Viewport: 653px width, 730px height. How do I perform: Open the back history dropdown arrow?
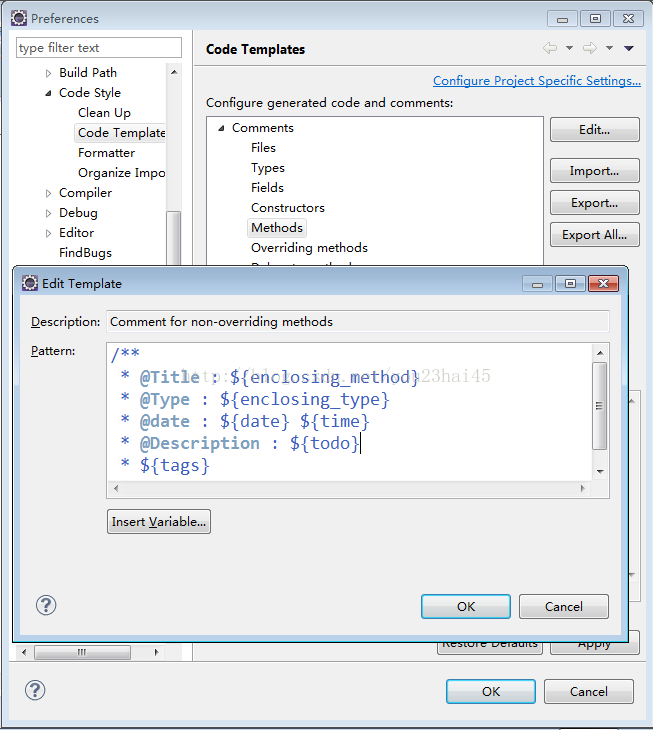[x=569, y=48]
